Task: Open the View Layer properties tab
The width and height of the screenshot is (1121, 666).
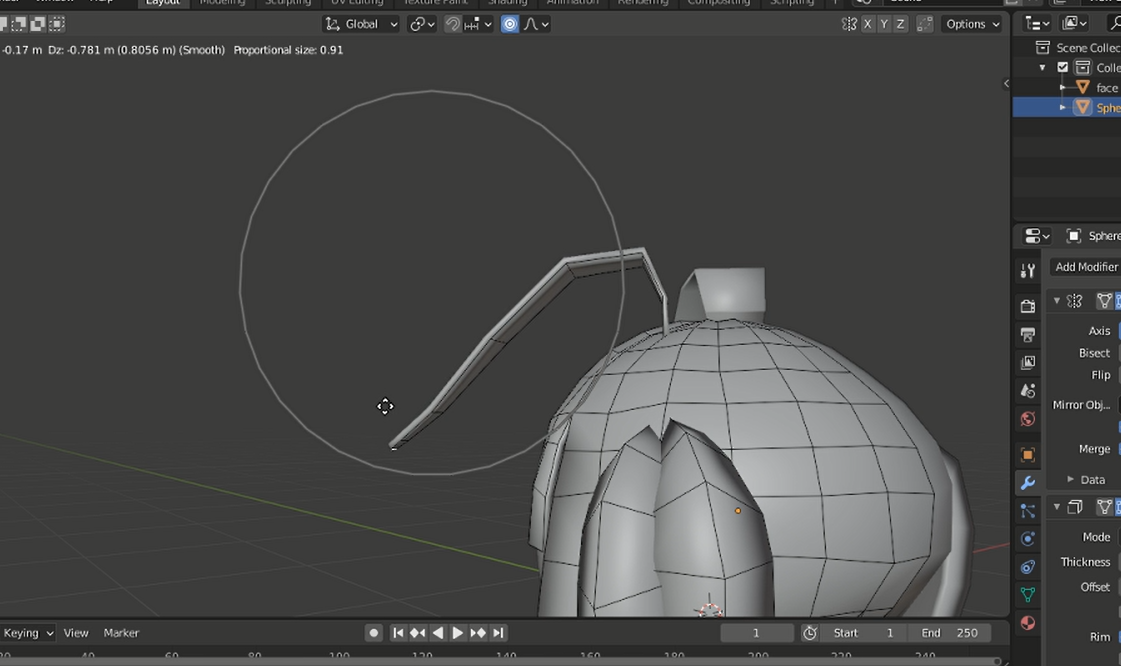Action: [x=1028, y=362]
